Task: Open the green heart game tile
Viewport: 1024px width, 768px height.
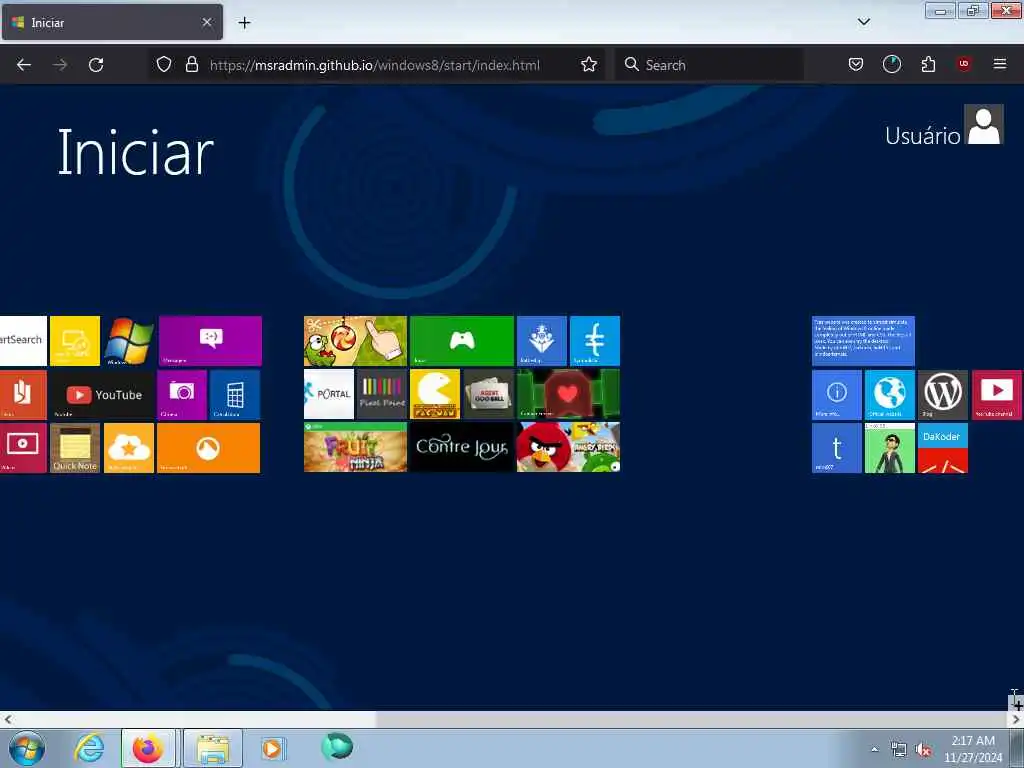Action: coord(568,394)
